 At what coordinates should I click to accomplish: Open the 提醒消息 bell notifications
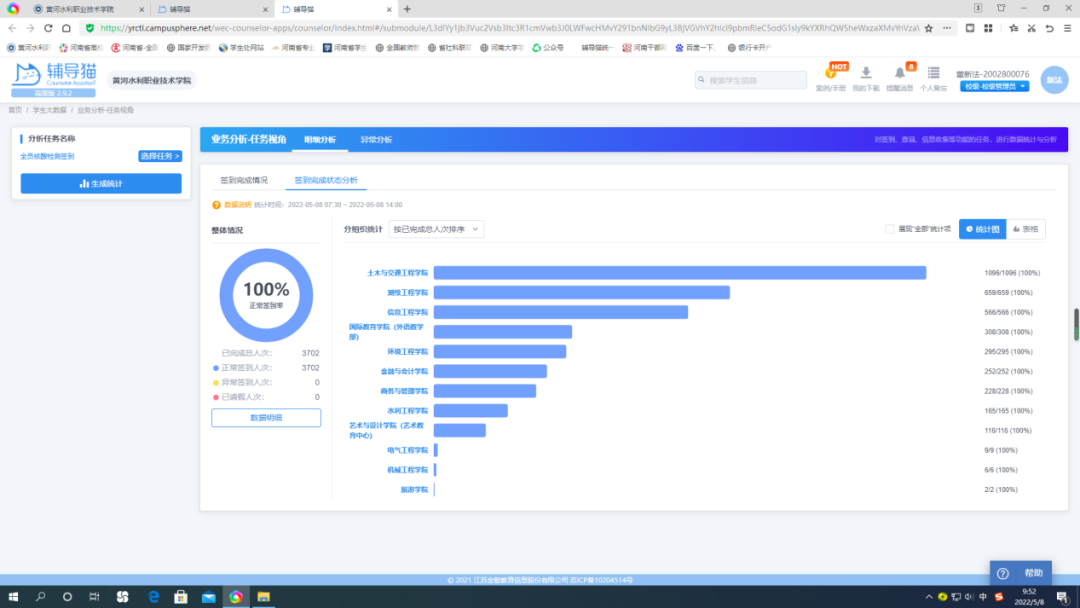pyautogui.click(x=899, y=74)
